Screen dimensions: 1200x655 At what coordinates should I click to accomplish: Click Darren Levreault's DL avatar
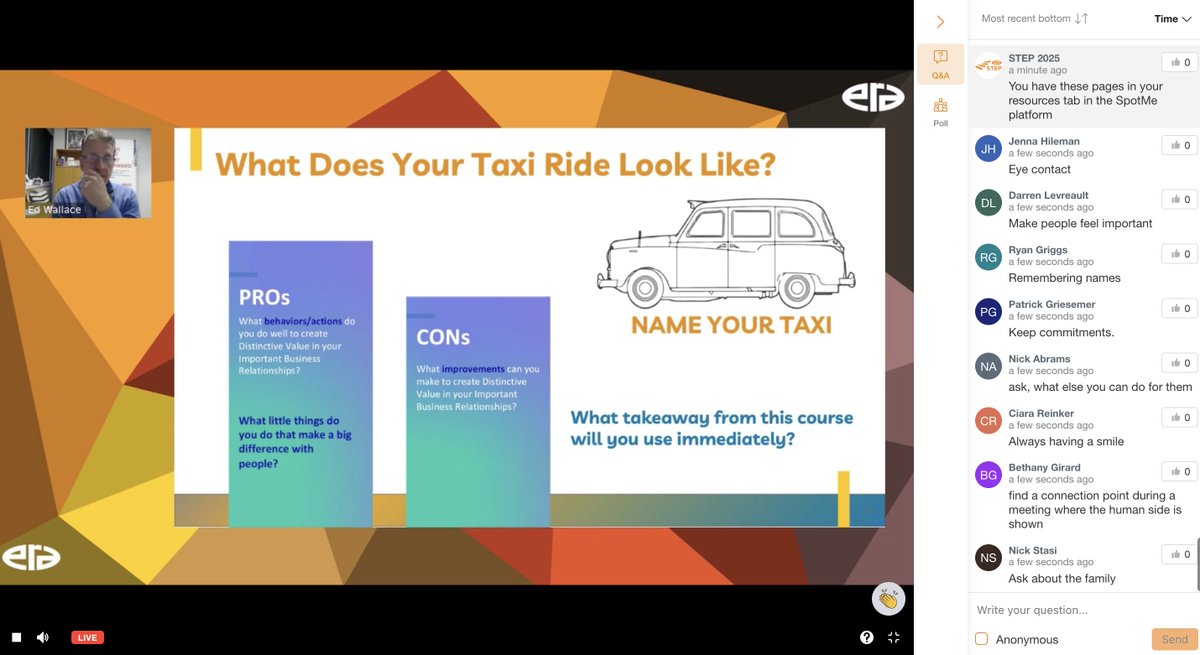click(x=988, y=203)
